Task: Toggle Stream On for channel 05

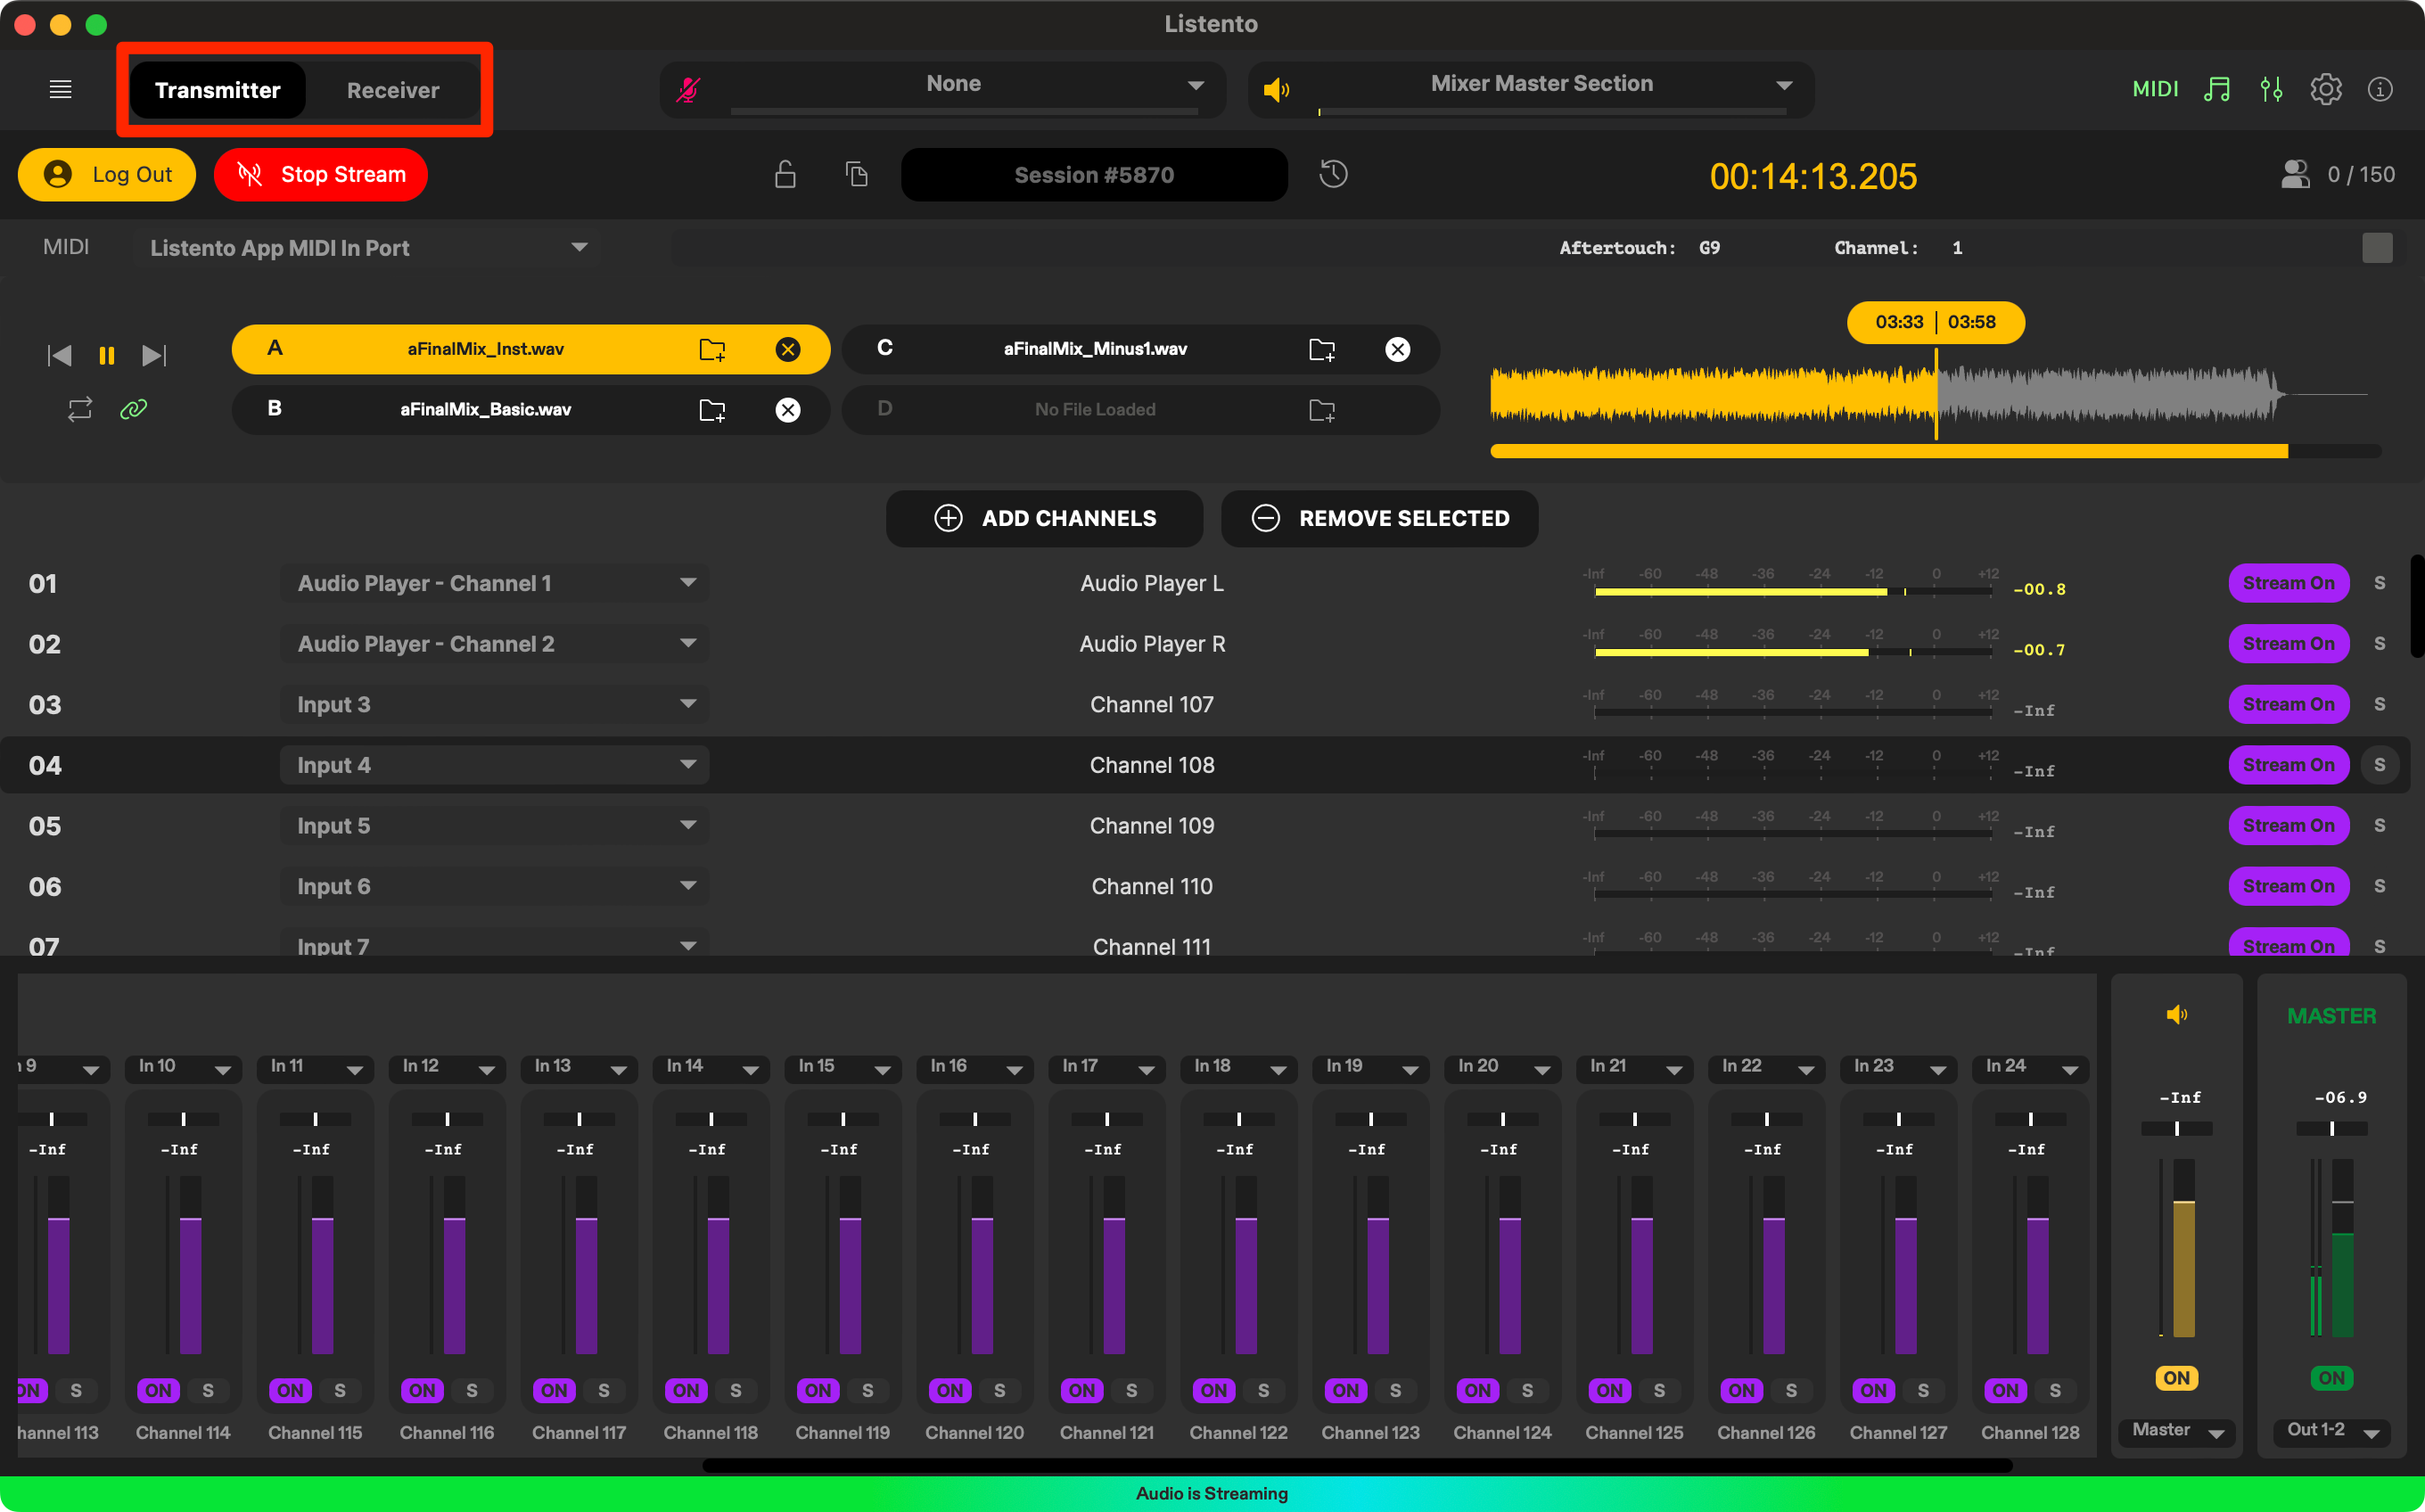Action: pyautogui.click(x=2288, y=825)
